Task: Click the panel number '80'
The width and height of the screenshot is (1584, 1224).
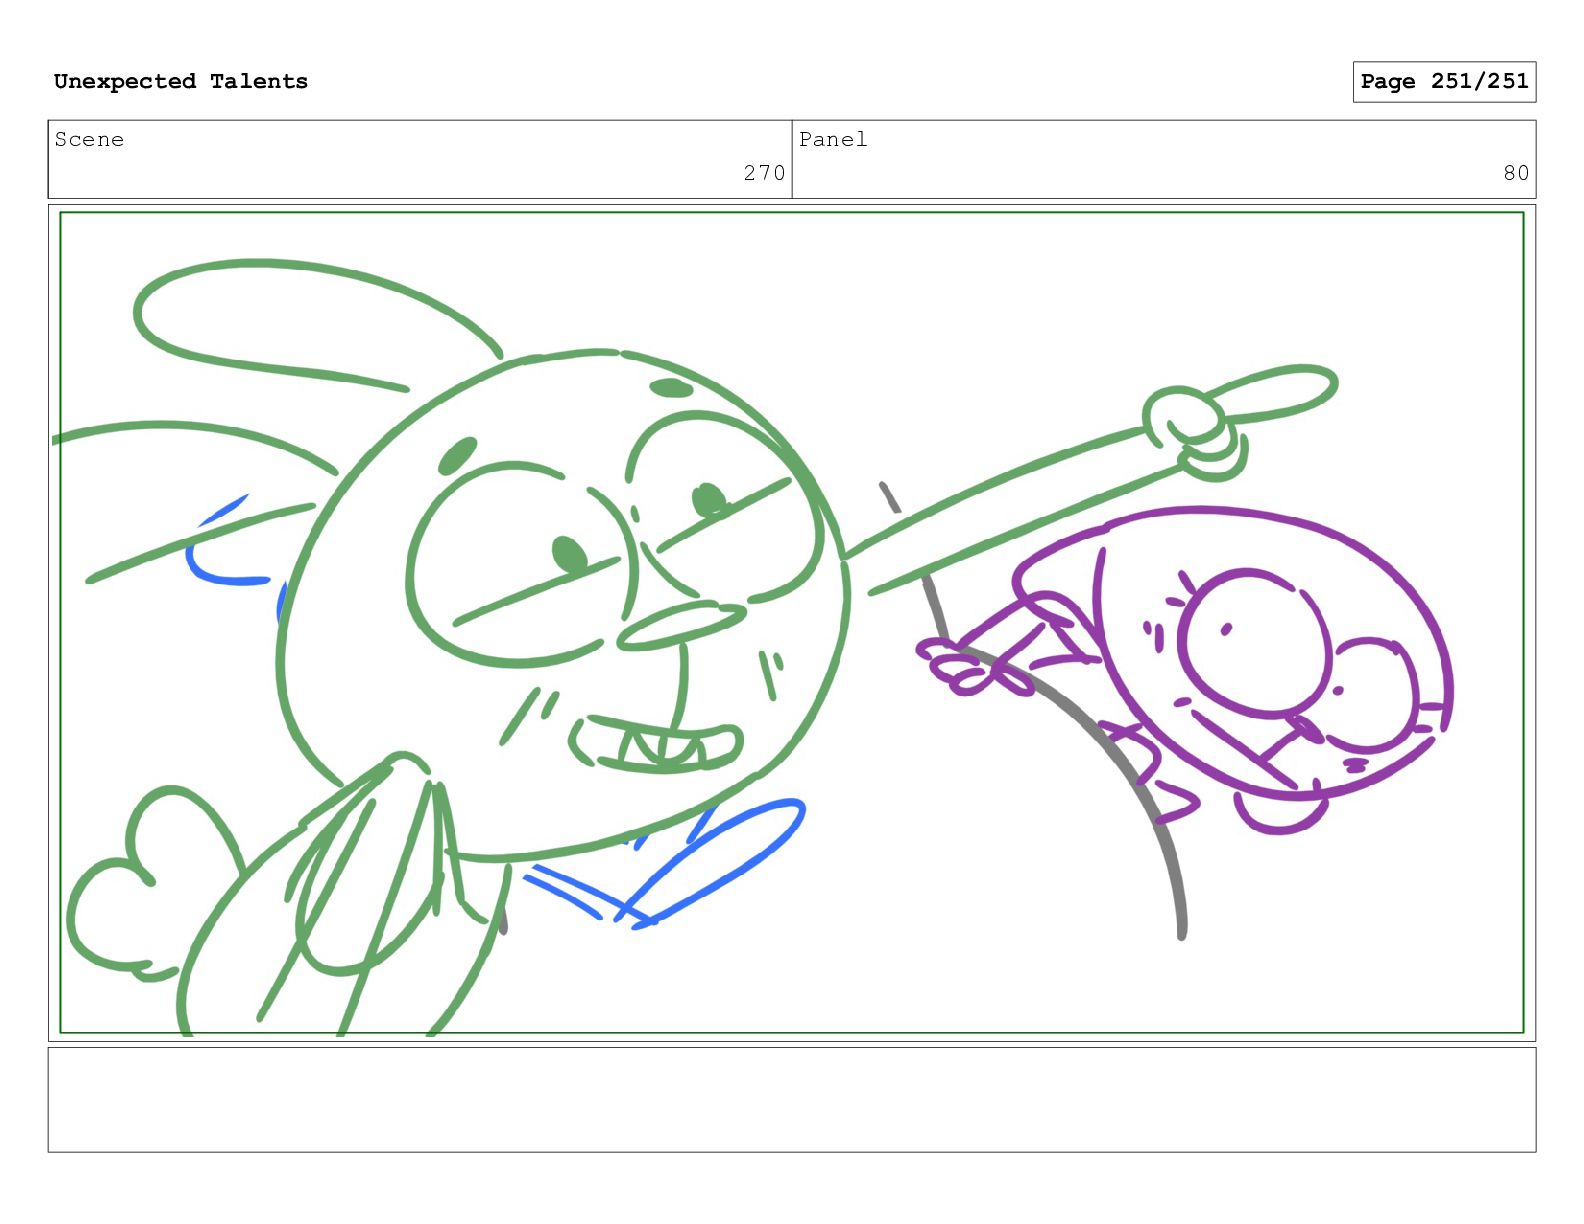Action: (1516, 173)
